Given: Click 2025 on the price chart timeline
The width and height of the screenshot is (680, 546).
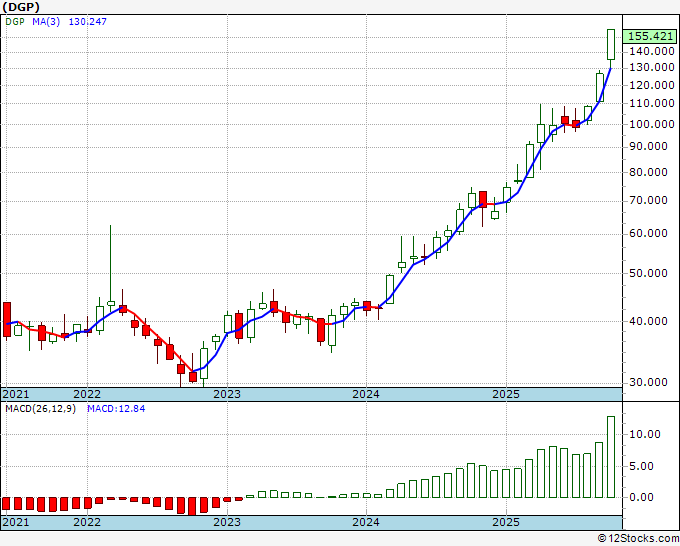Looking at the screenshot, I should pyautogui.click(x=506, y=394).
